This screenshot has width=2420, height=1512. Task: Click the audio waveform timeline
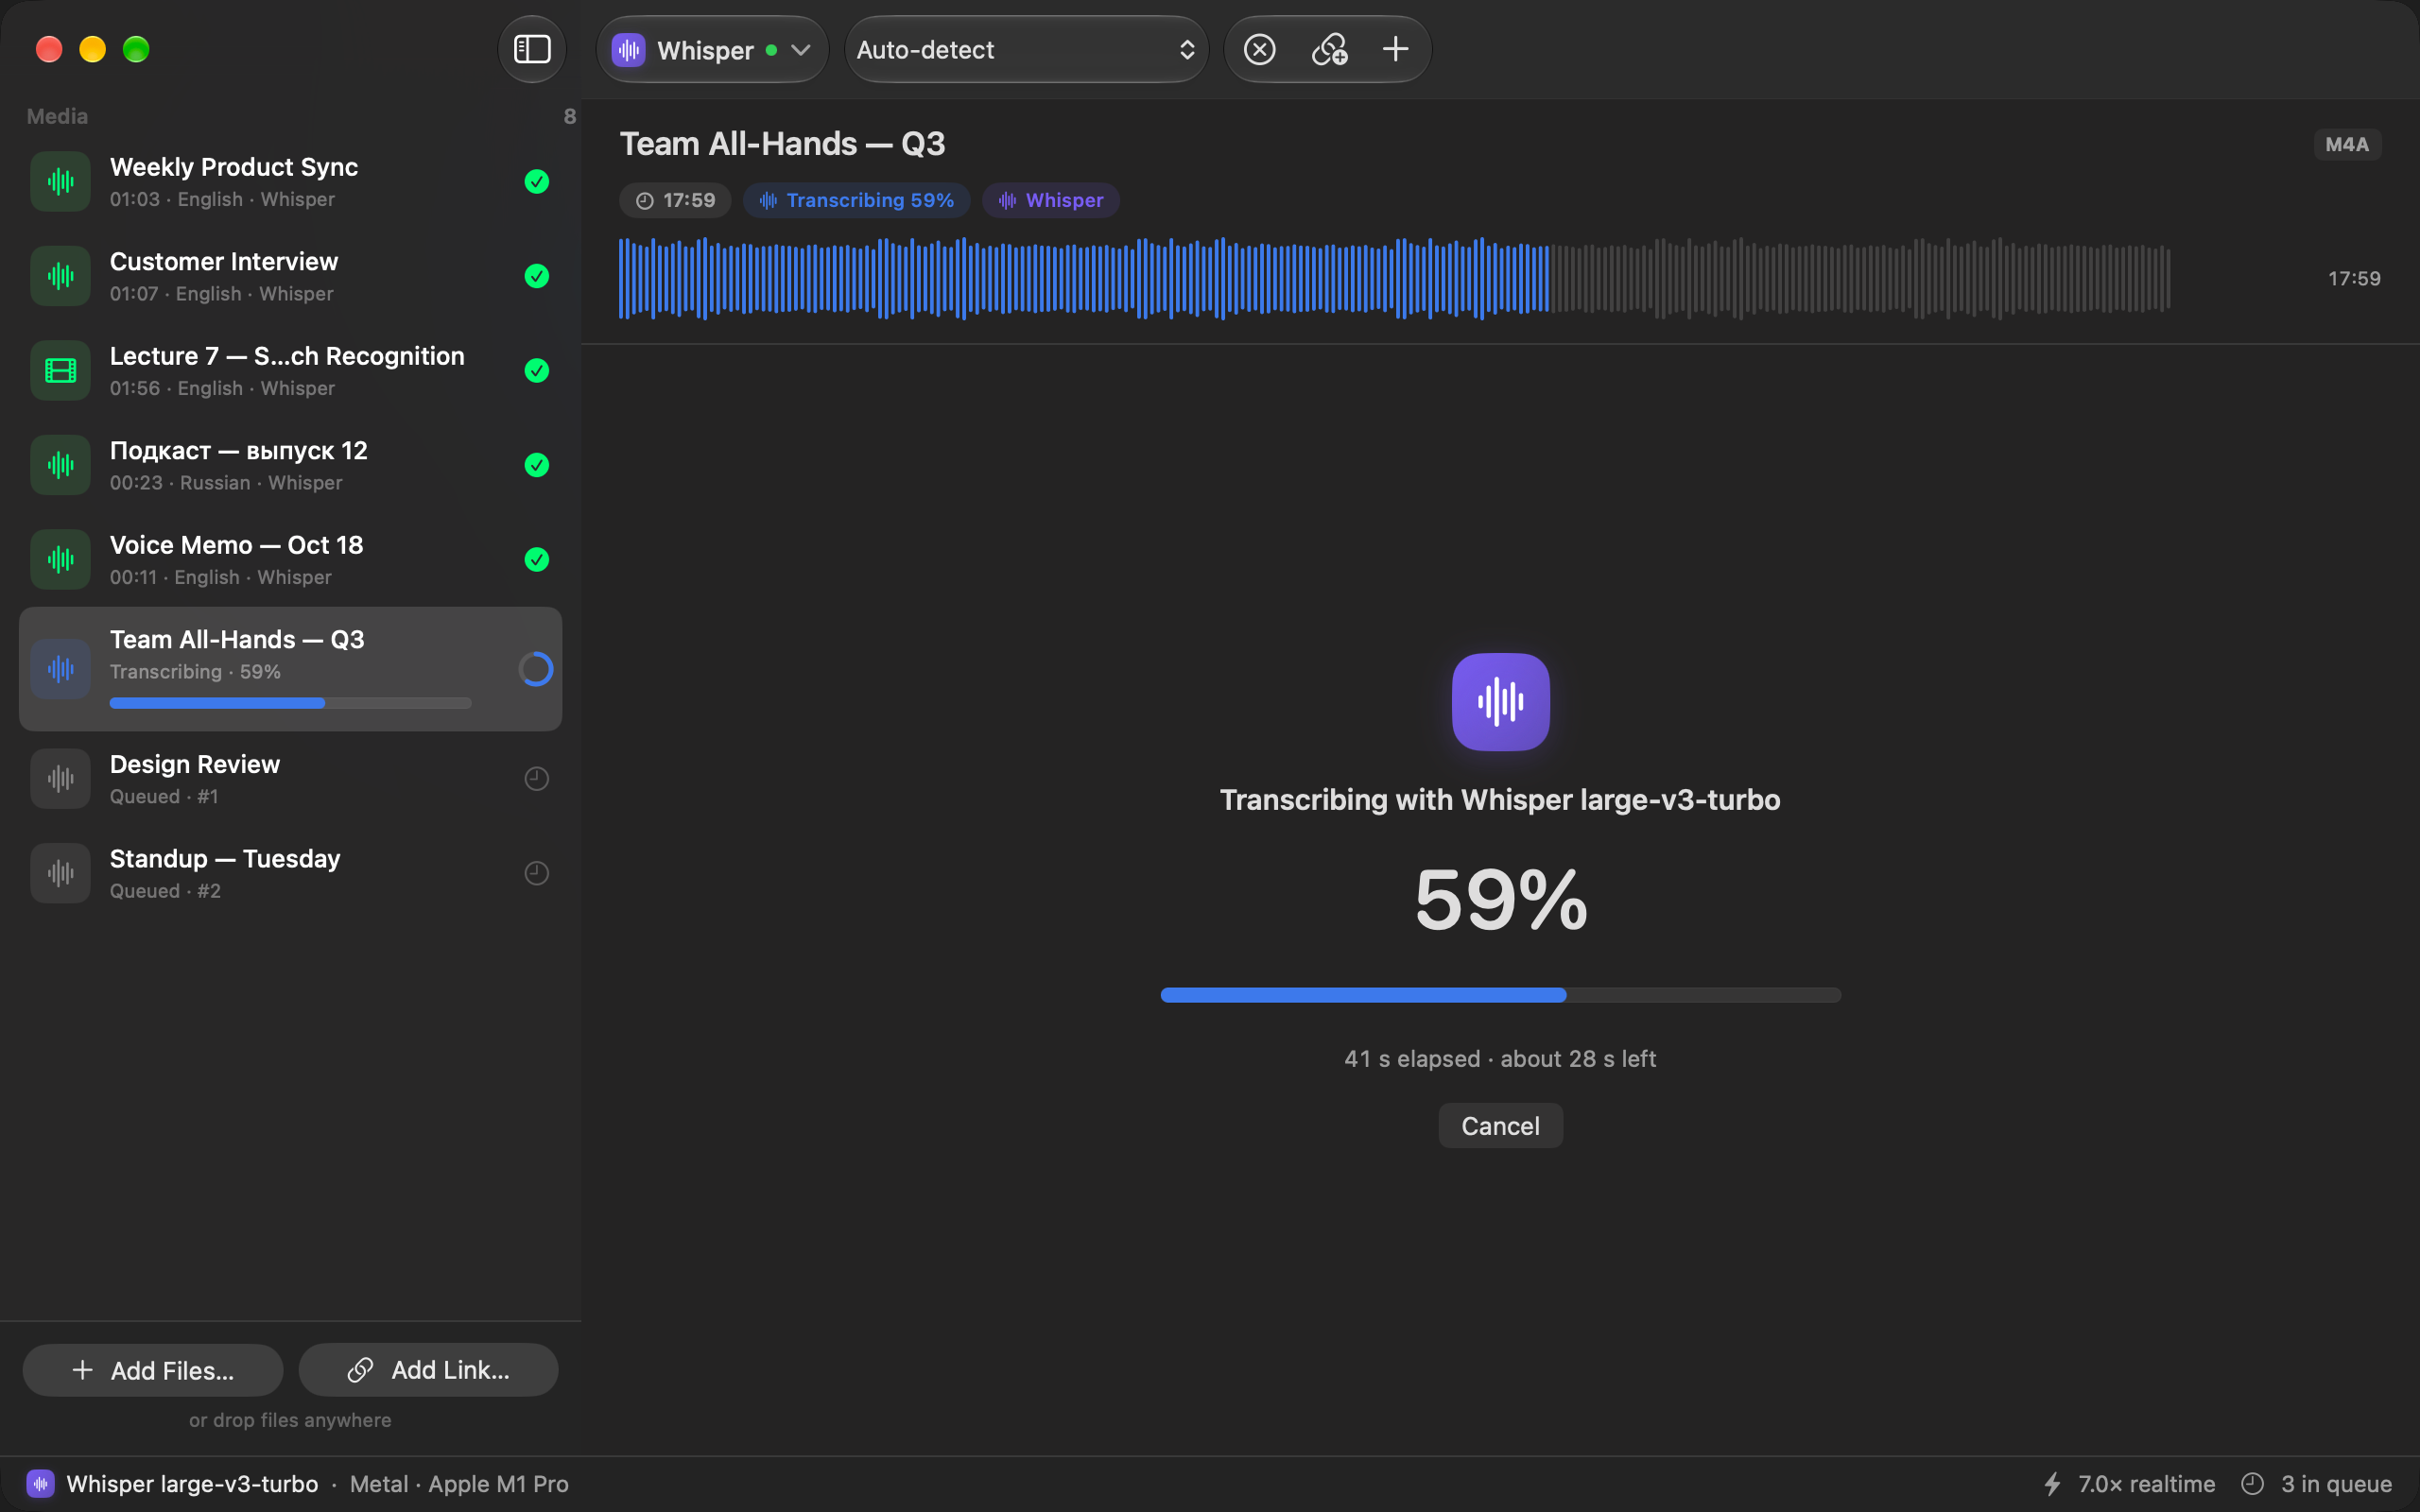pos(1394,278)
